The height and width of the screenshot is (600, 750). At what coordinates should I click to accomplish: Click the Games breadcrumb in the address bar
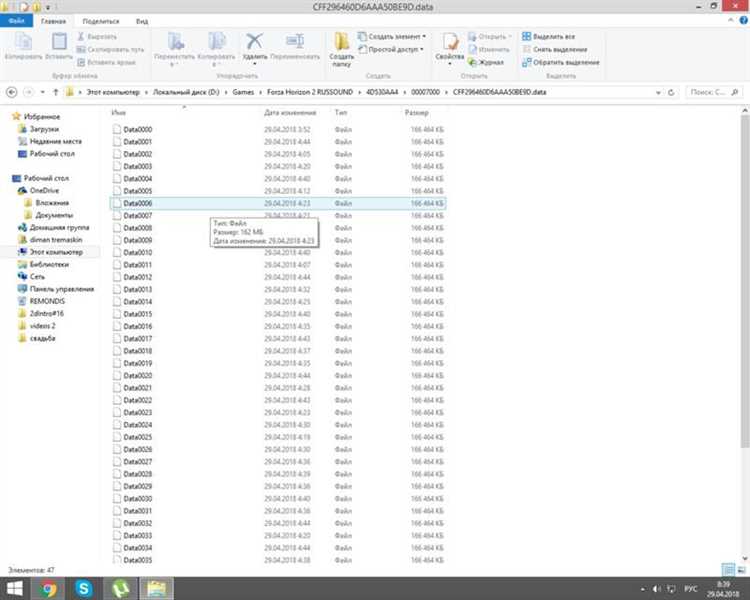coord(243,92)
